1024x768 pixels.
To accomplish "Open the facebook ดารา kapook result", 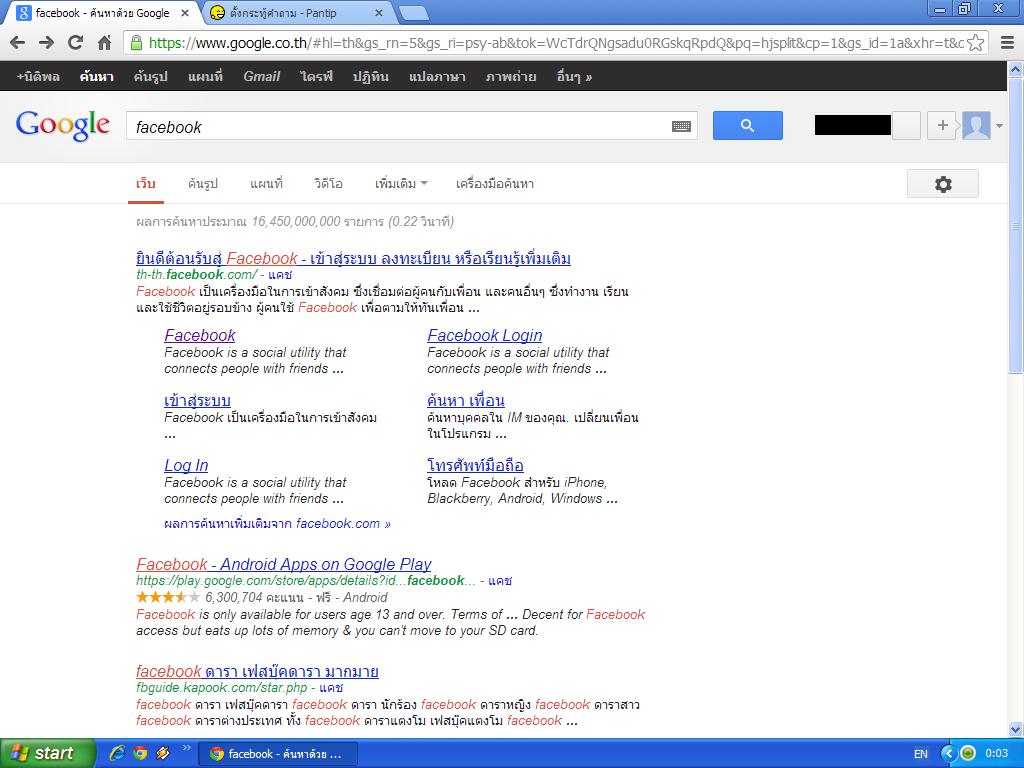I will [x=257, y=671].
